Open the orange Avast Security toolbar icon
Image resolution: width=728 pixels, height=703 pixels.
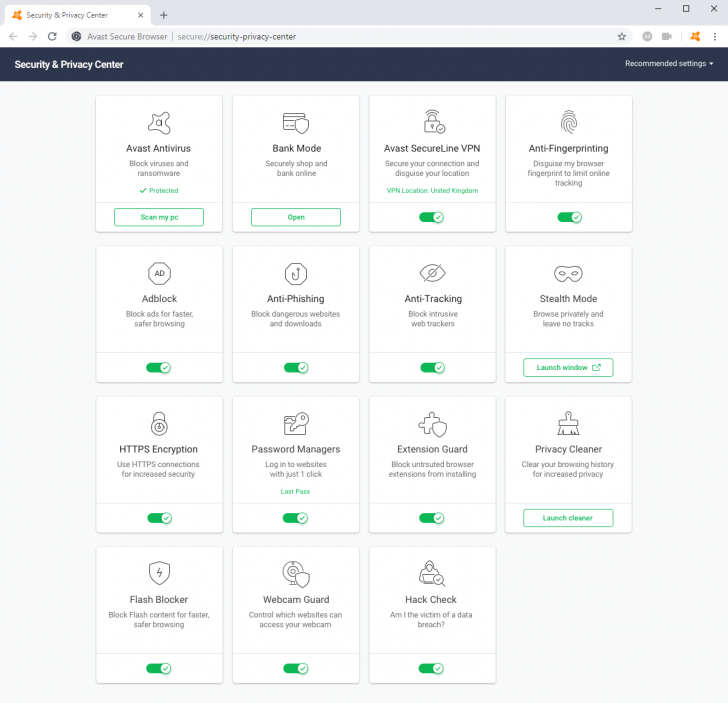(695, 36)
